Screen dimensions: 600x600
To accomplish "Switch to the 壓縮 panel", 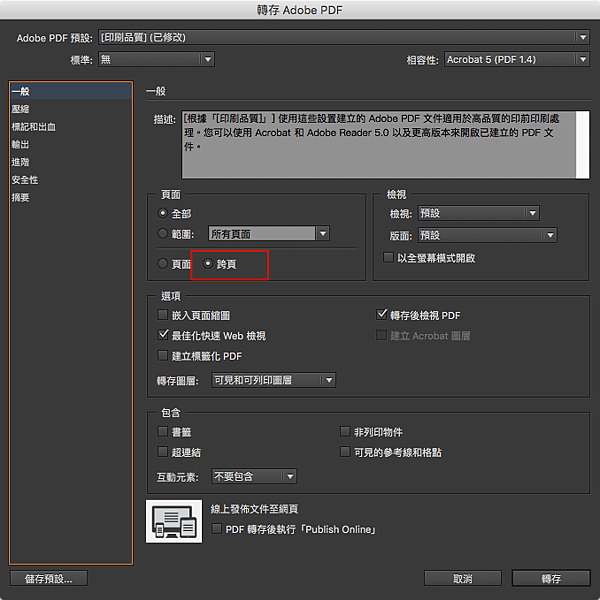I will 71,109.
